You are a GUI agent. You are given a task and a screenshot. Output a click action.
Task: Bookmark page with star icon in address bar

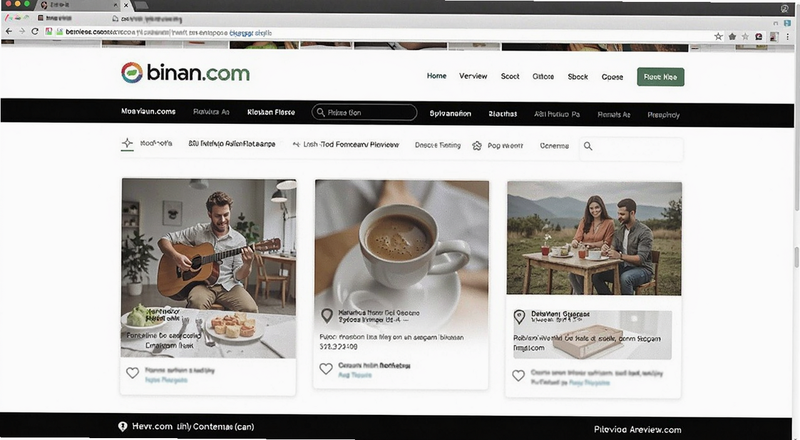pos(718,36)
